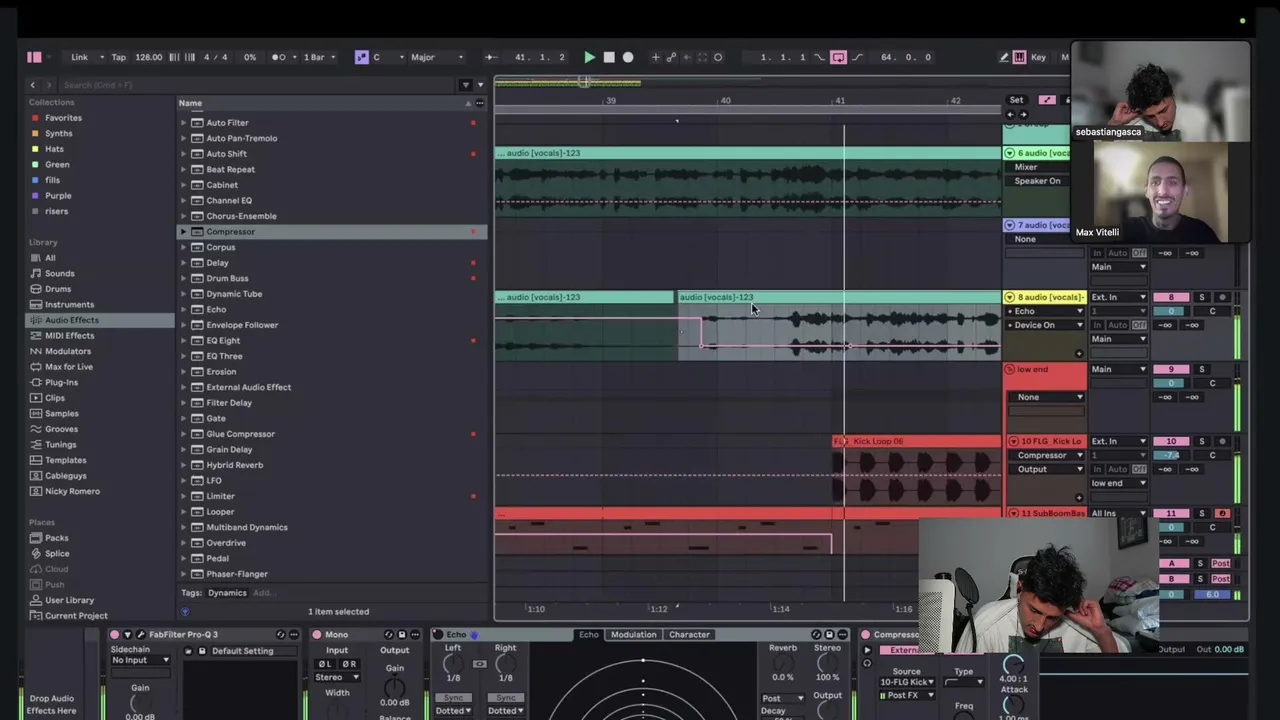Select the Character tab in Echo
Image resolution: width=1280 pixels, height=720 pixels.
pyautogui.click(x=689, y=635)
